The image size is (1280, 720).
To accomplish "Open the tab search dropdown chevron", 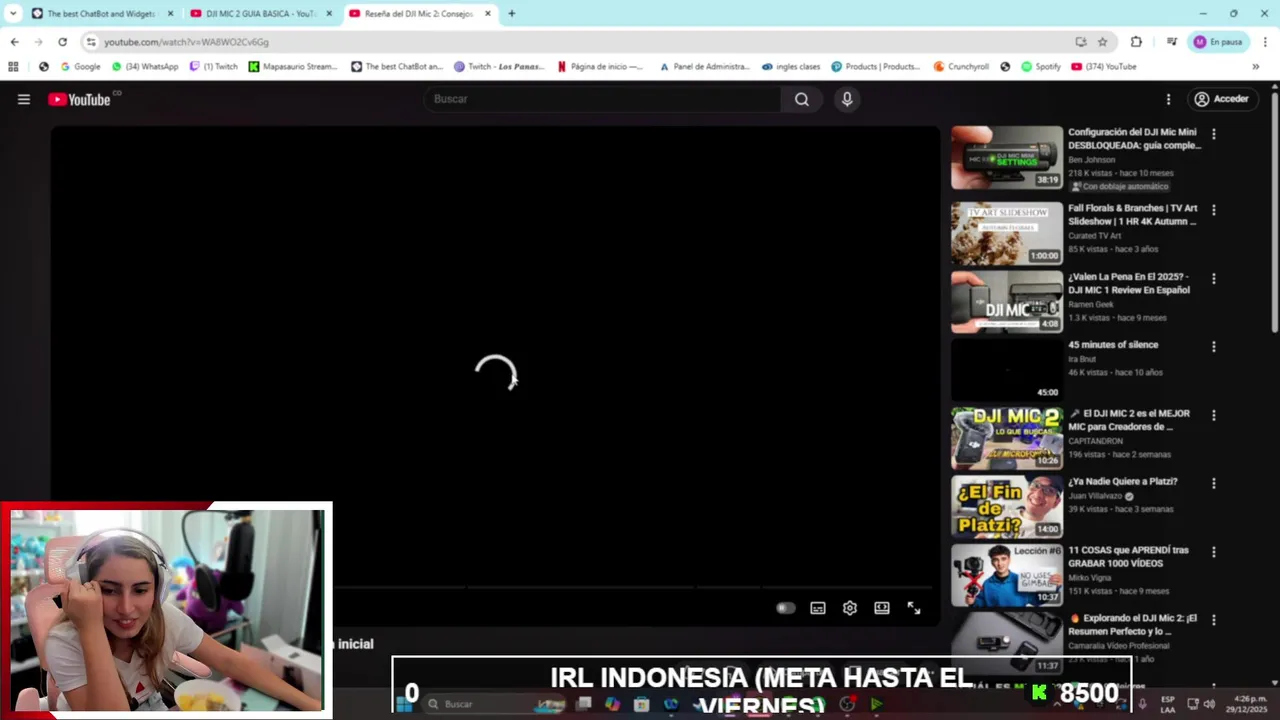I will [x=13, y=14].
